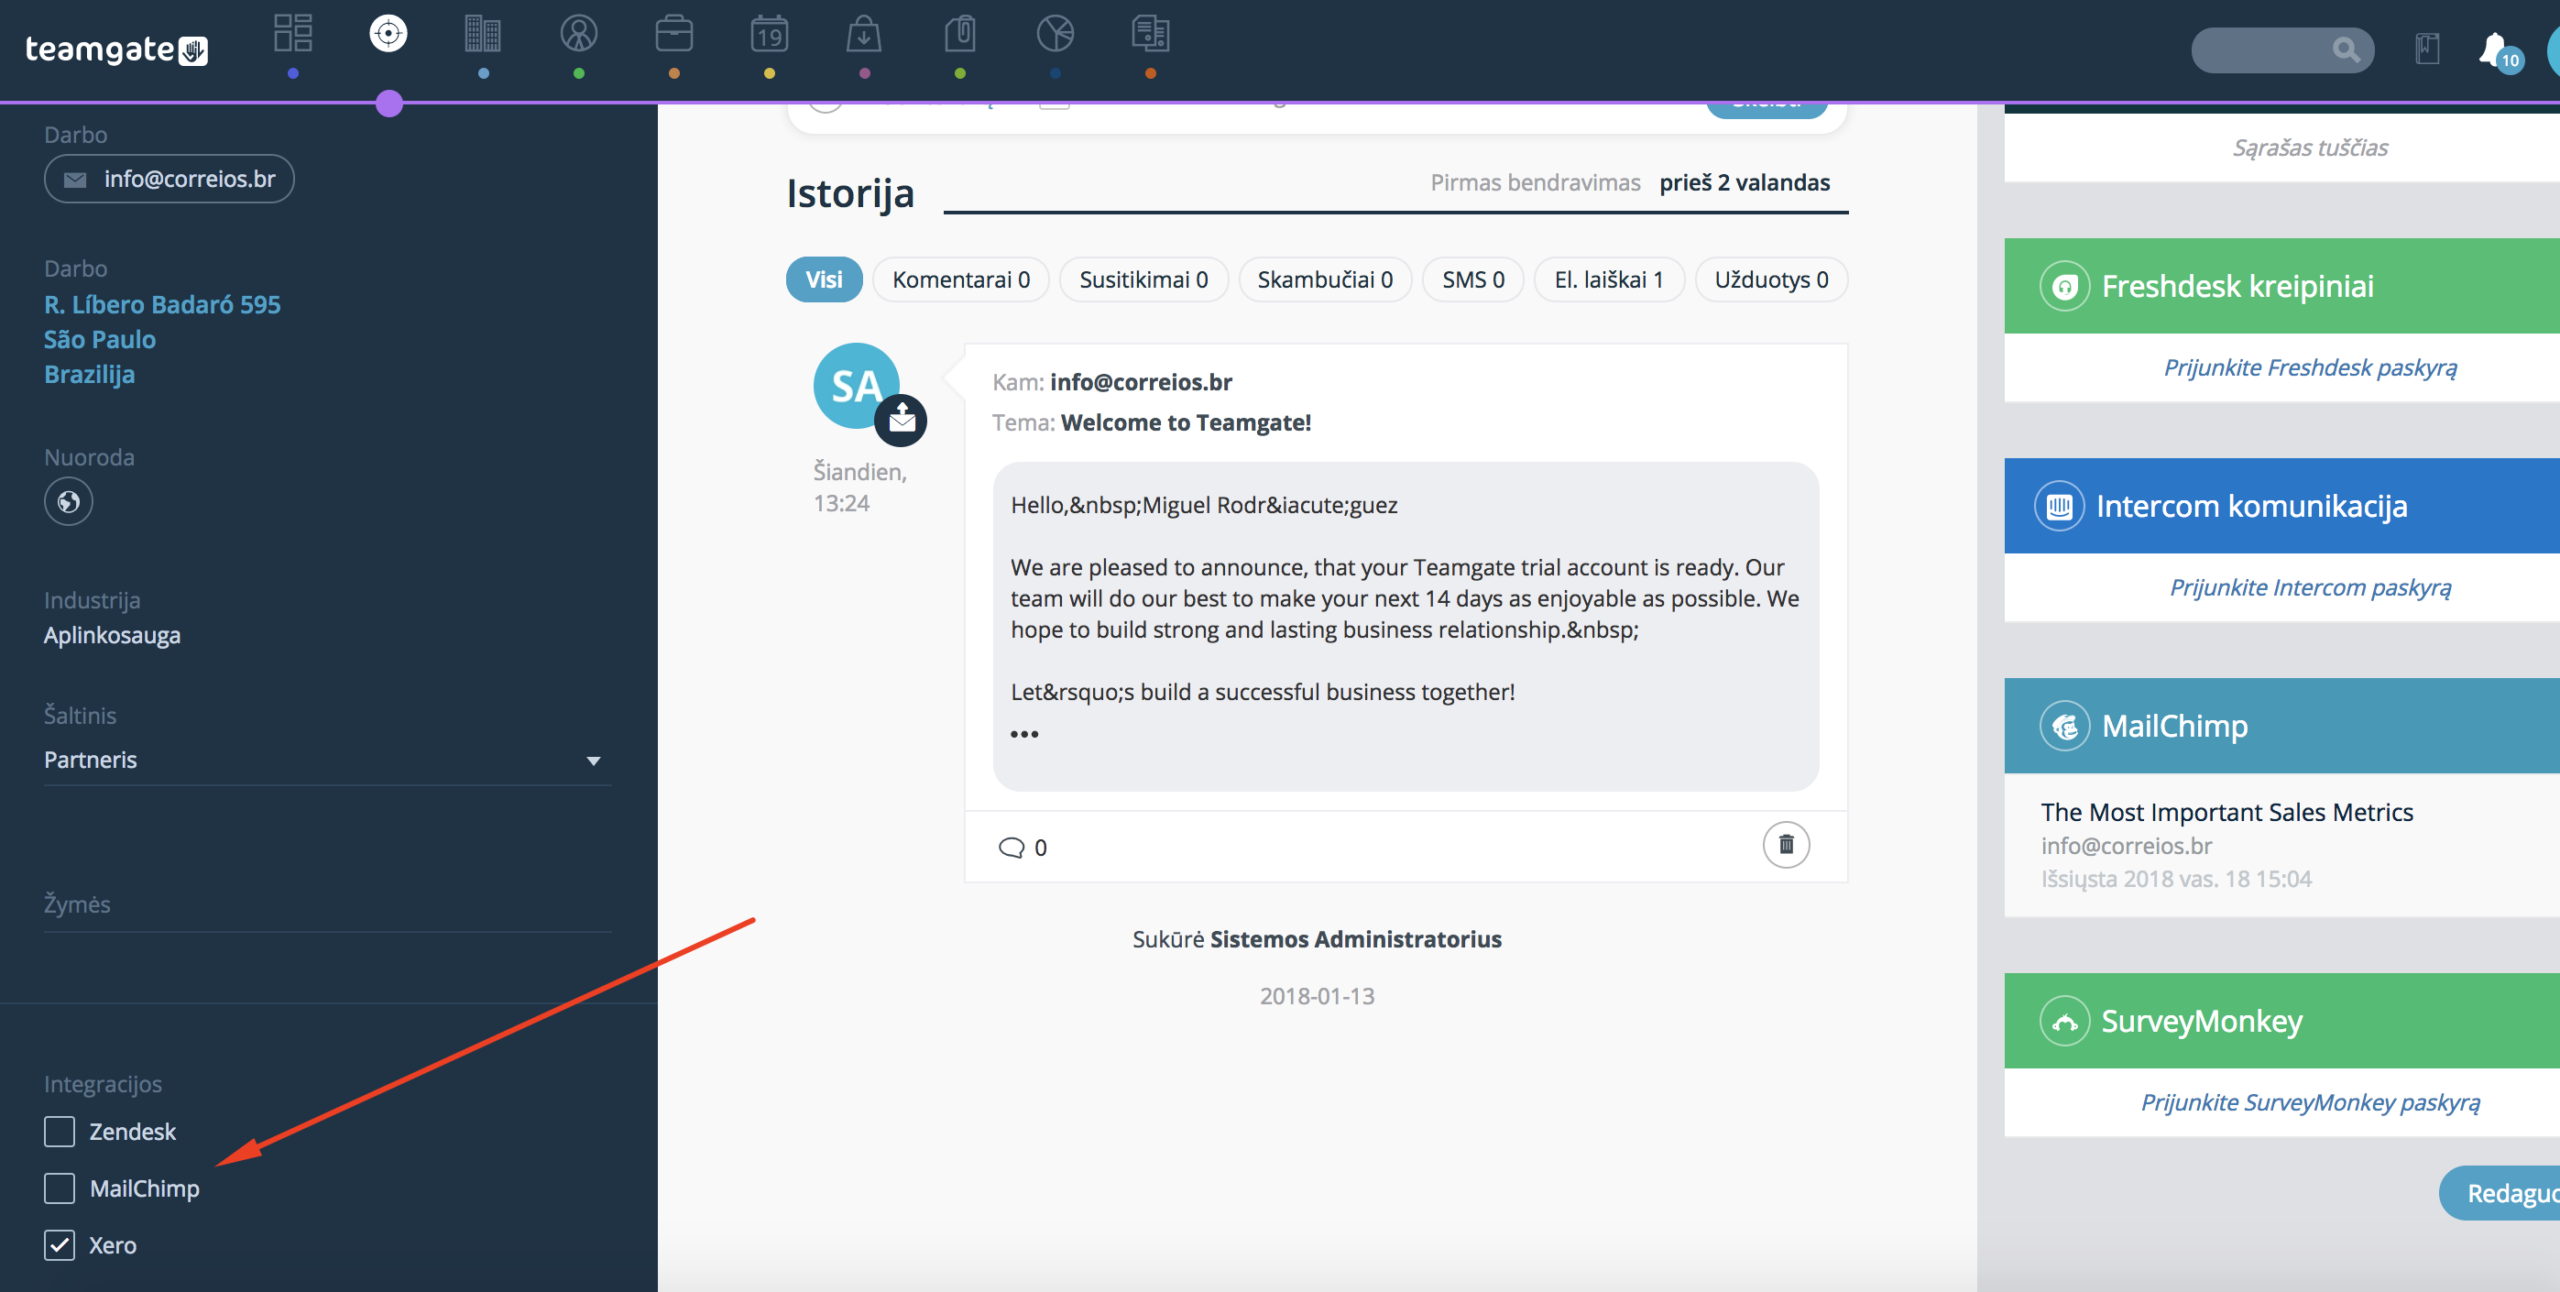Open the Šaltinis Partneris dropdown
This screenshot has width=2560, height=1292.
327,761
